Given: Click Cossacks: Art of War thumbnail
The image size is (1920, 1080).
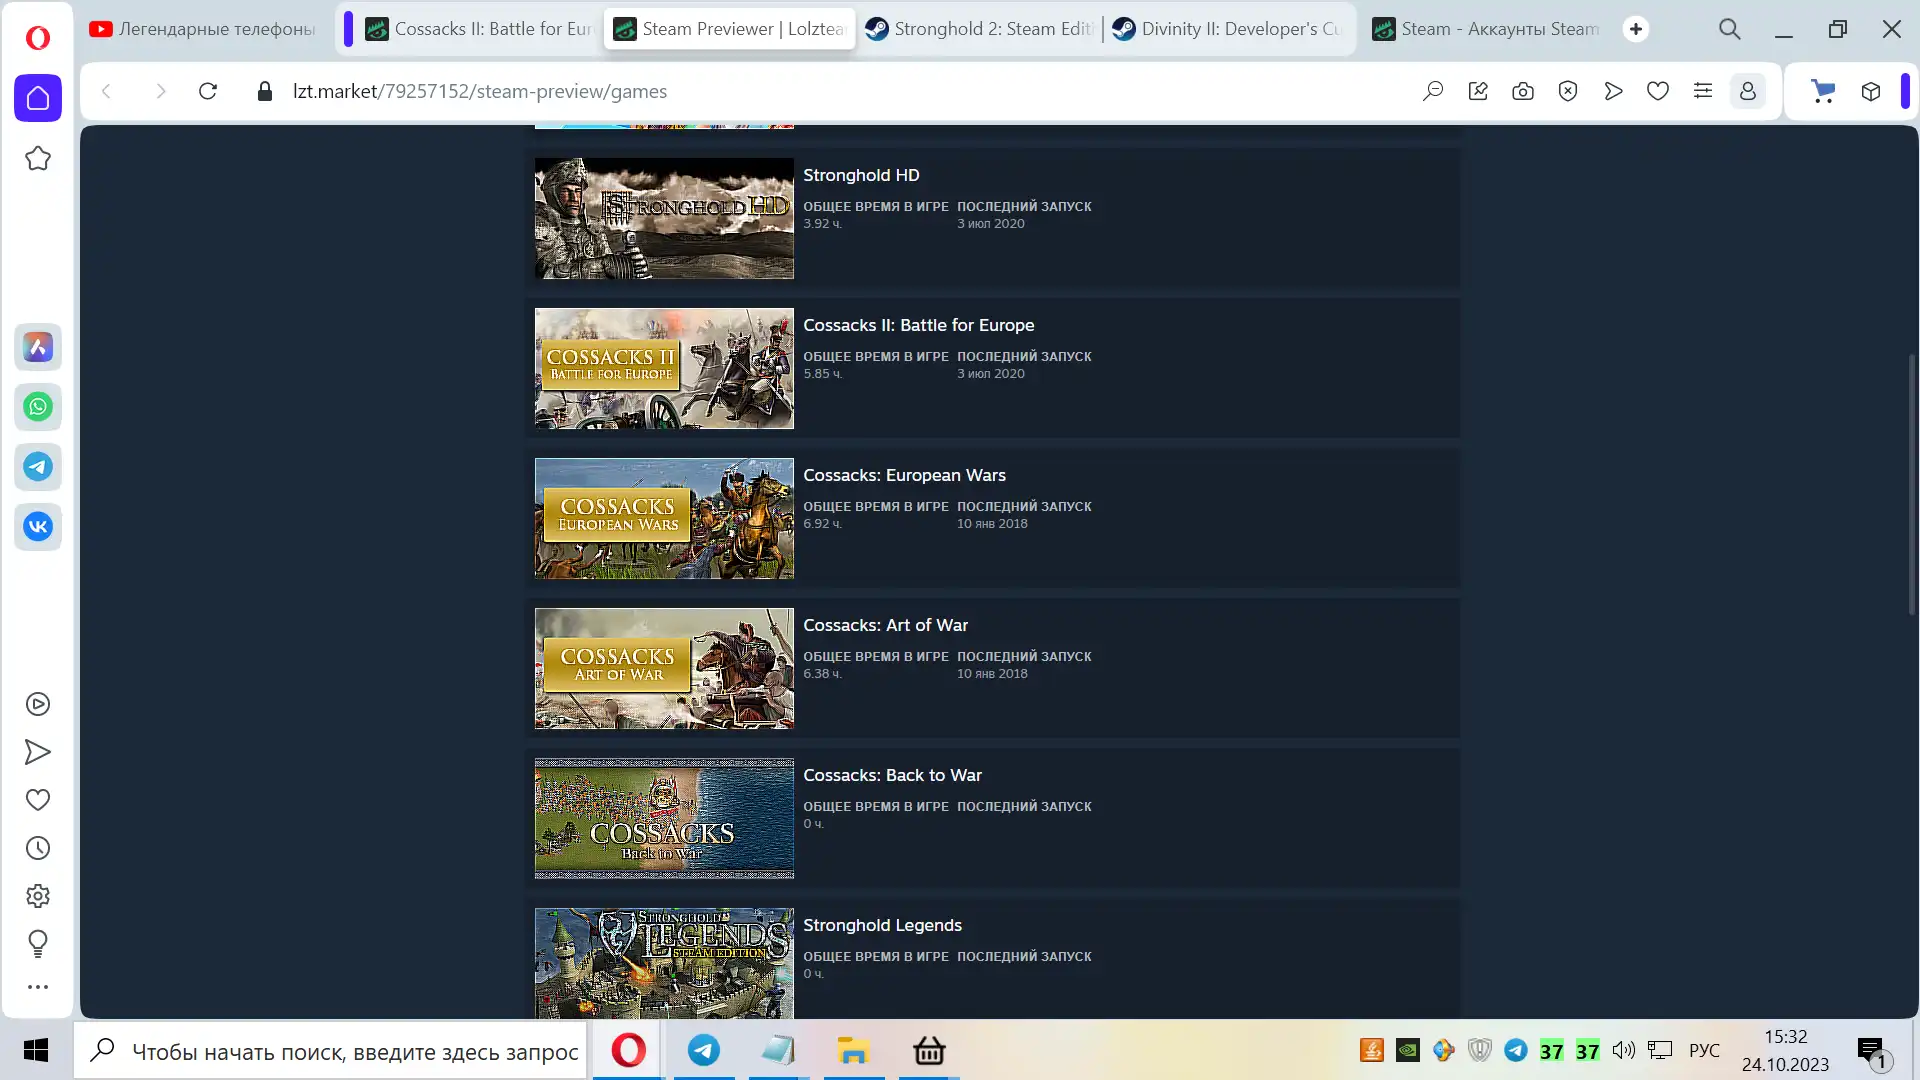Looking at the screenshot, I should point(664,668).
